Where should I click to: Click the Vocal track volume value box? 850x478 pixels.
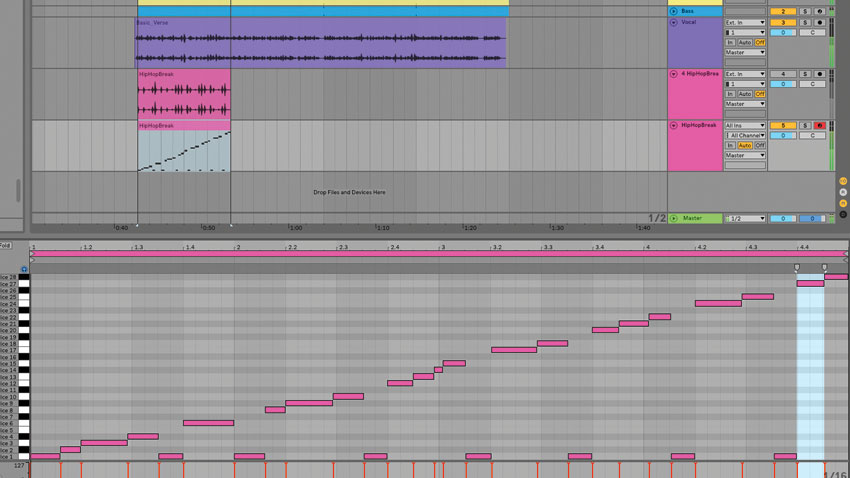pos(783,33)
